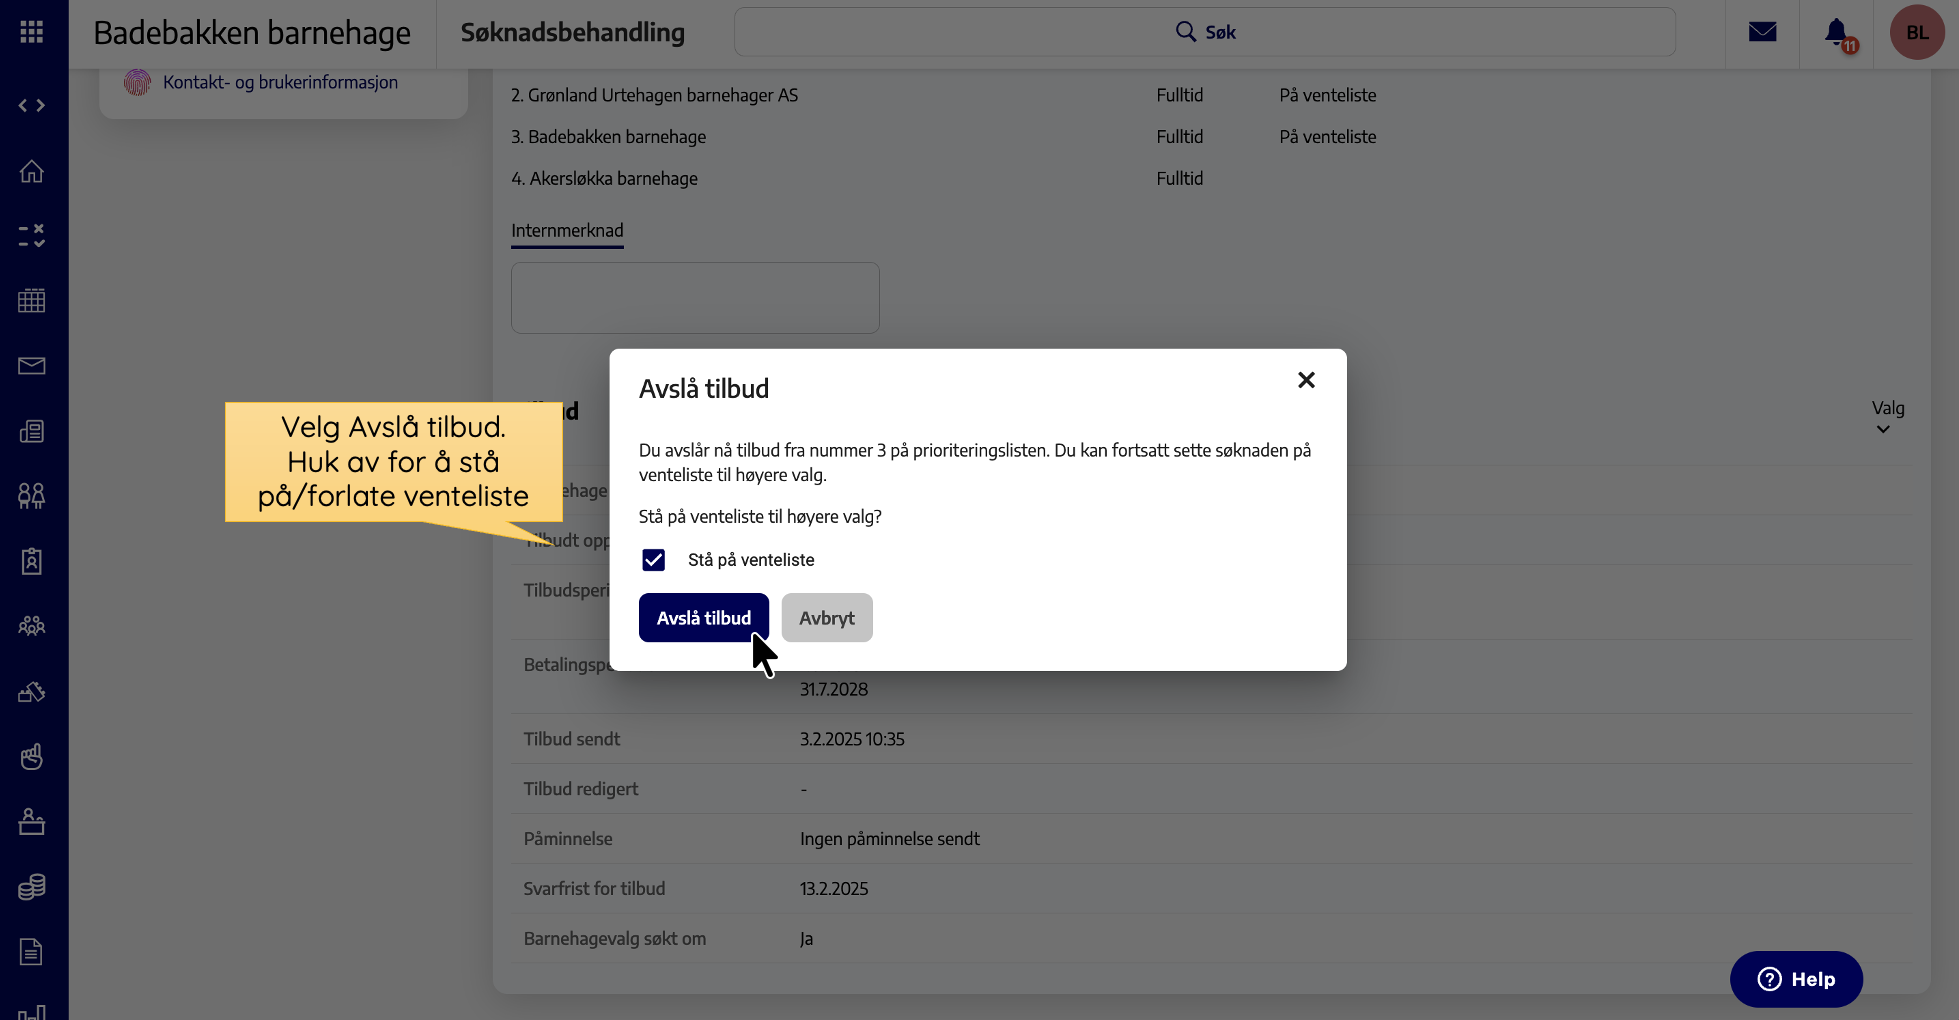Open notifications bell icon
1959x1020 pixels.
1836,32
